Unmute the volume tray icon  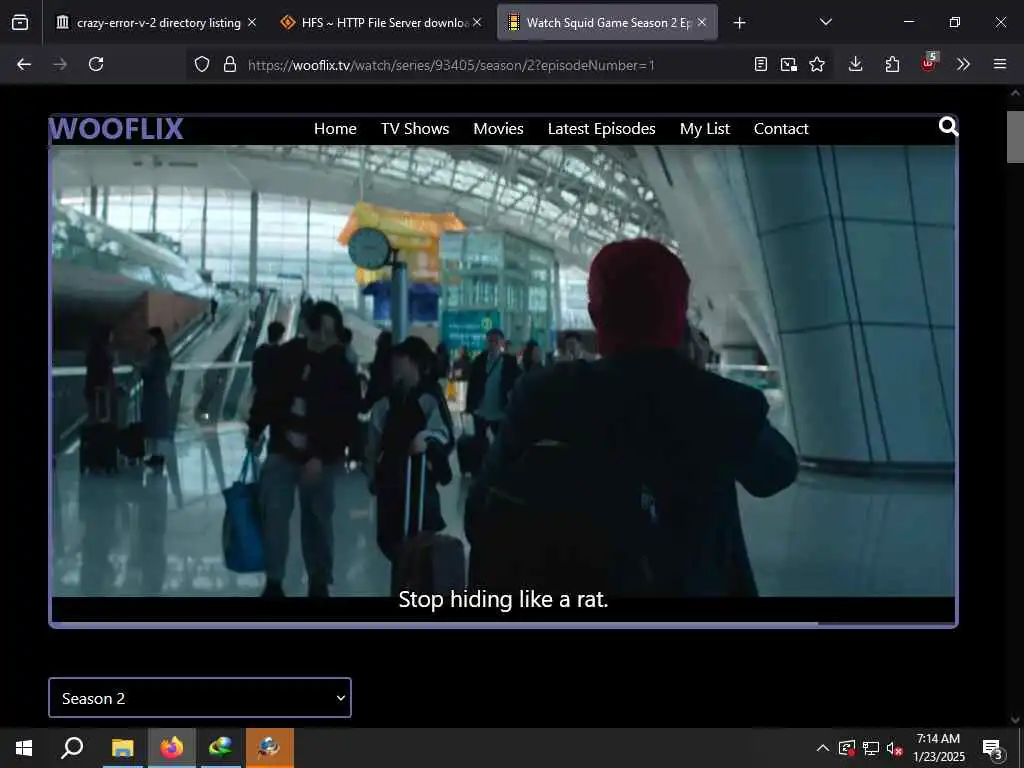(x=894, y=748)
